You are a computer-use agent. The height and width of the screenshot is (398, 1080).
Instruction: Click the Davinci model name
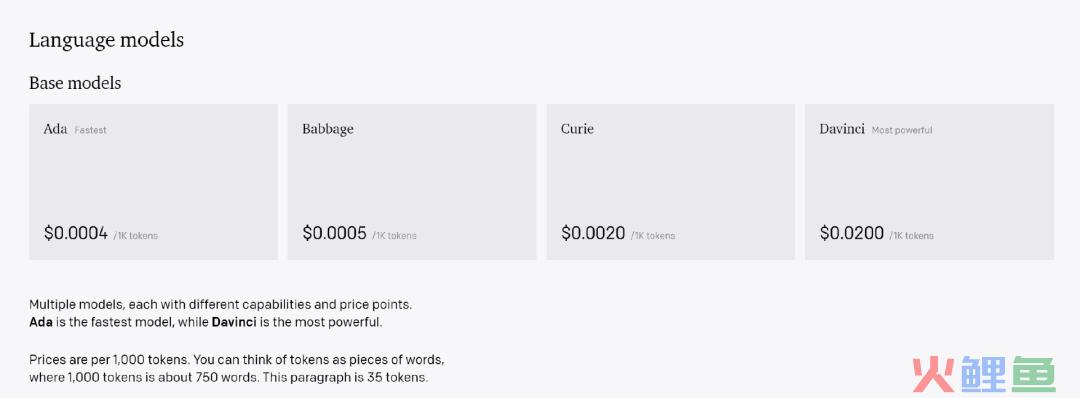click(842, 129)
